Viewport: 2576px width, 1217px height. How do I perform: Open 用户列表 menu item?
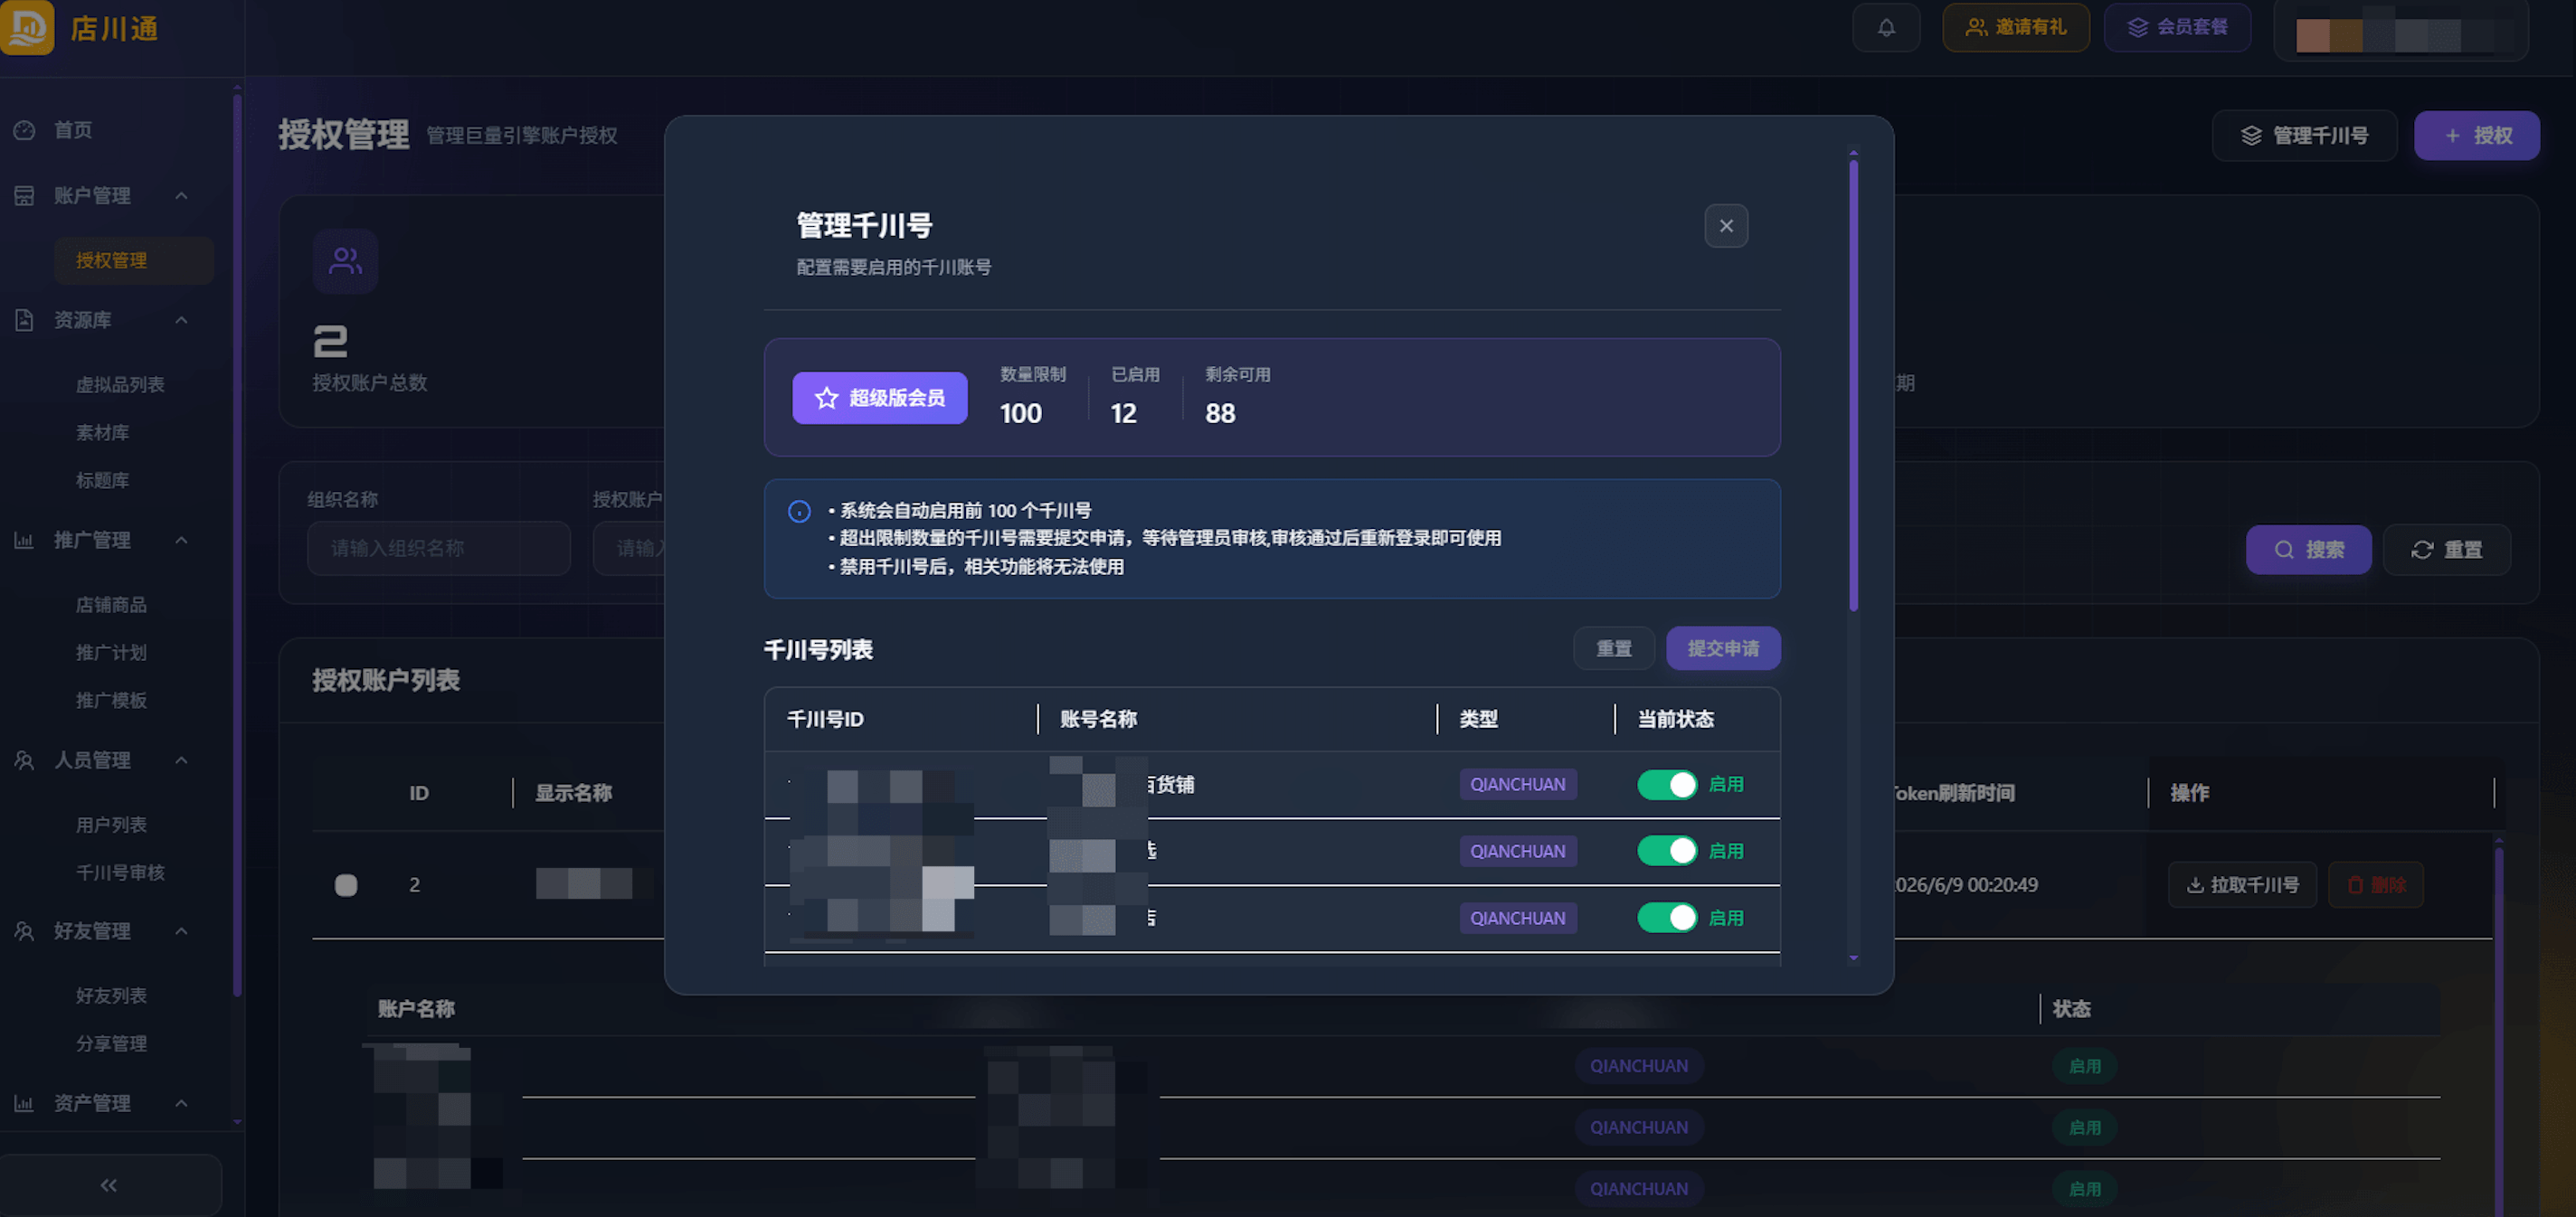click(x=111, y=825)
